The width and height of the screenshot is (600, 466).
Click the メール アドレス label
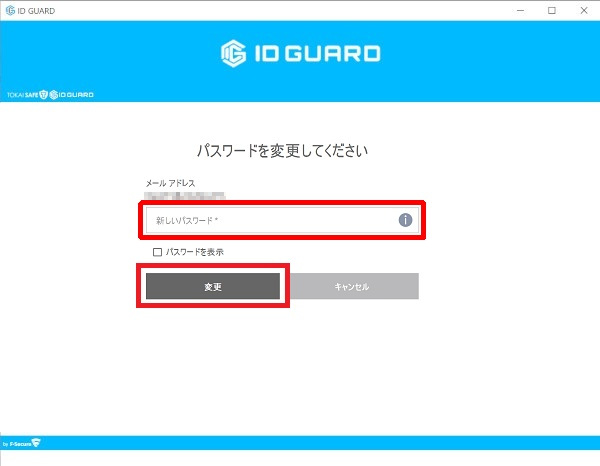170,183
